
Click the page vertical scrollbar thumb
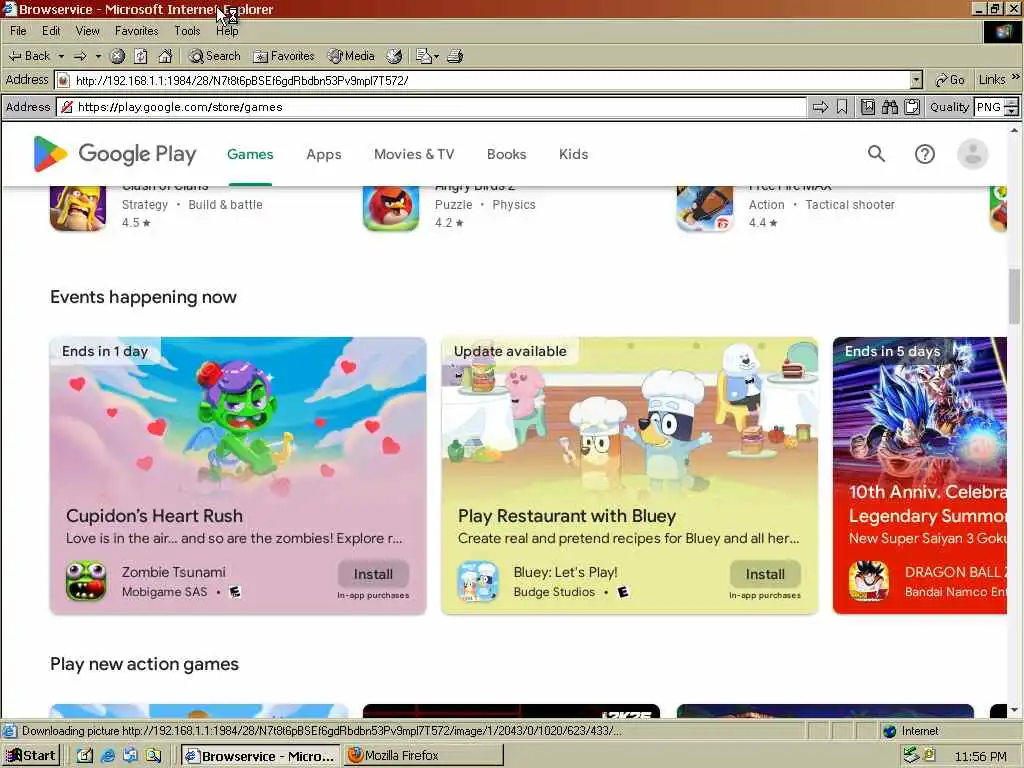coord(1014,296)
